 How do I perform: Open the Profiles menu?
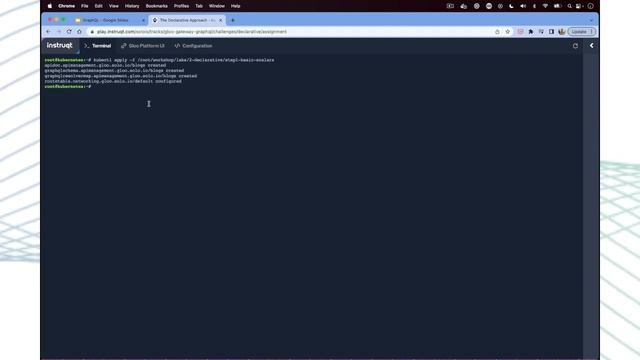click(181, 6)
